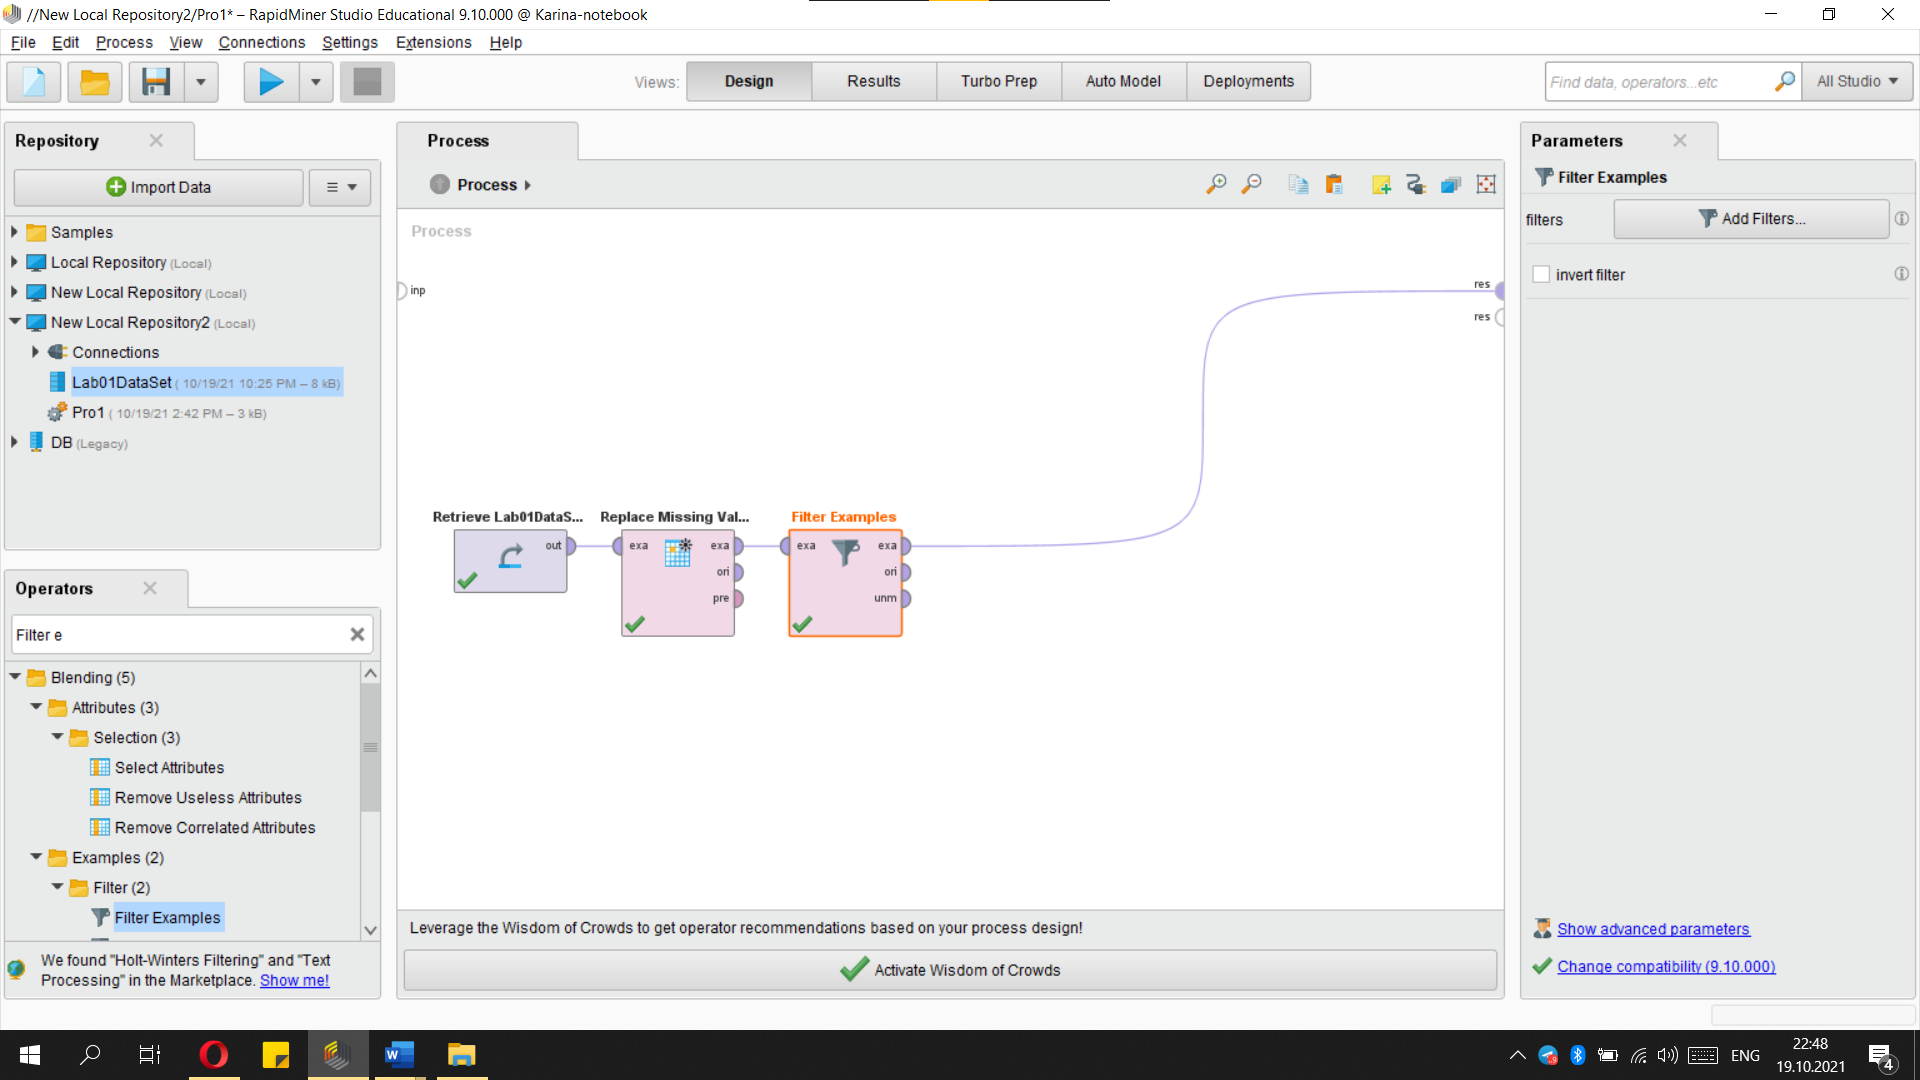Screen dimensions: 1920x1080
Task: Close the Operators panel tab
Action: (x=150, y=588)
